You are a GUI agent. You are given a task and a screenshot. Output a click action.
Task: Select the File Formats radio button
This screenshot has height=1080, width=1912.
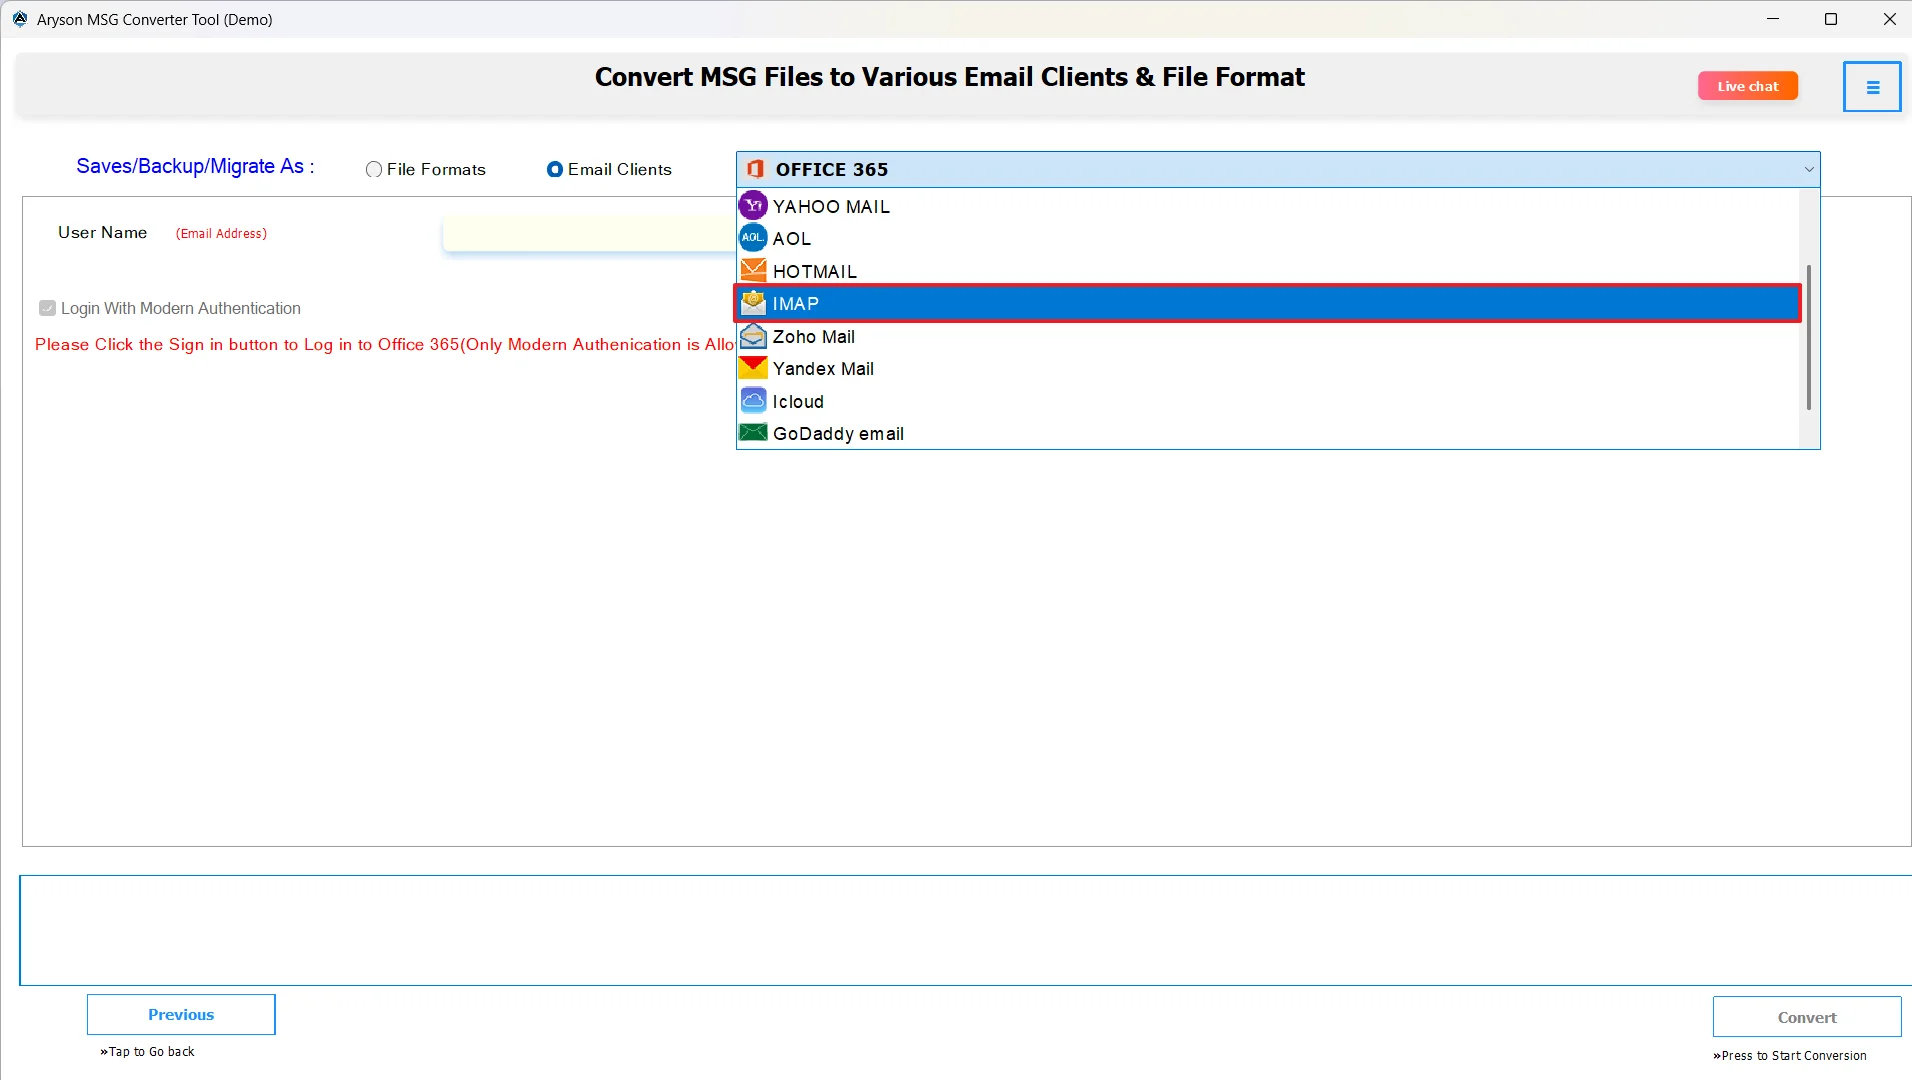[373, 169]
